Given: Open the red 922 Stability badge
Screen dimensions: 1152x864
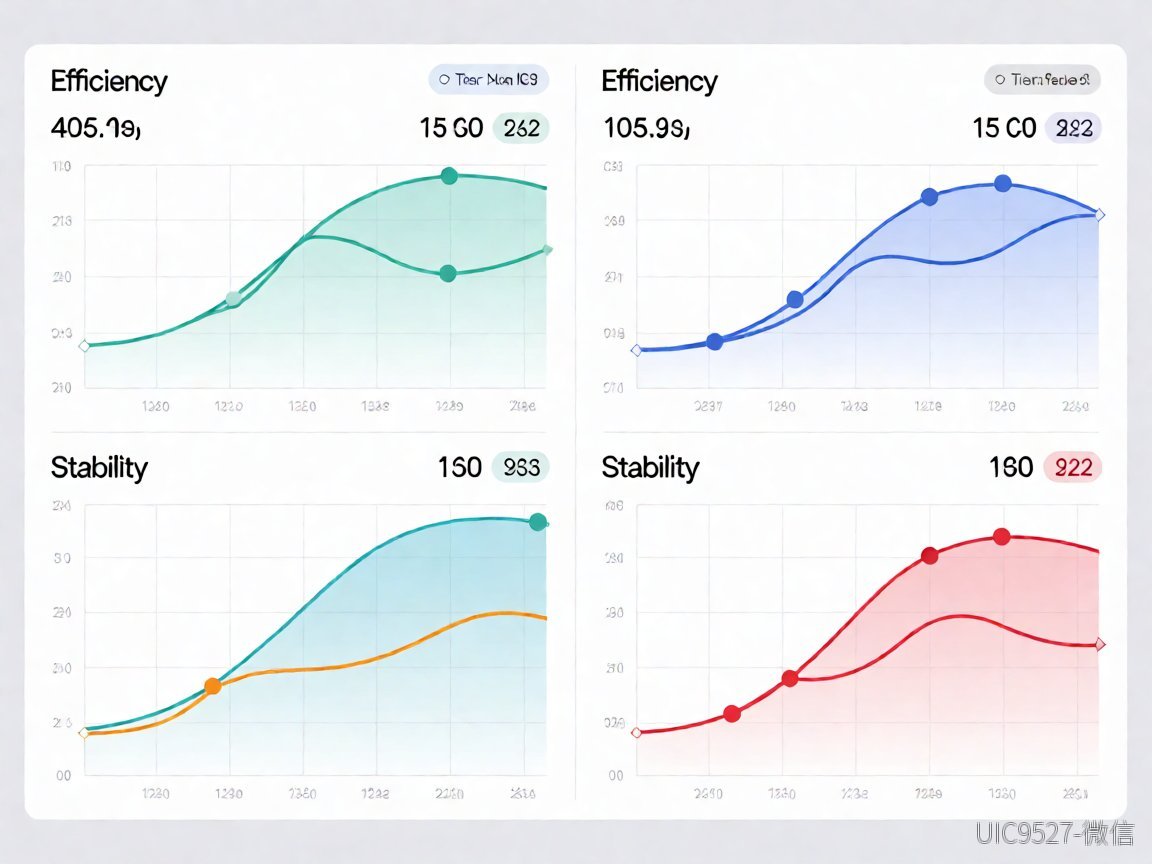Looking at the screenshot, I should point(1073,467).
